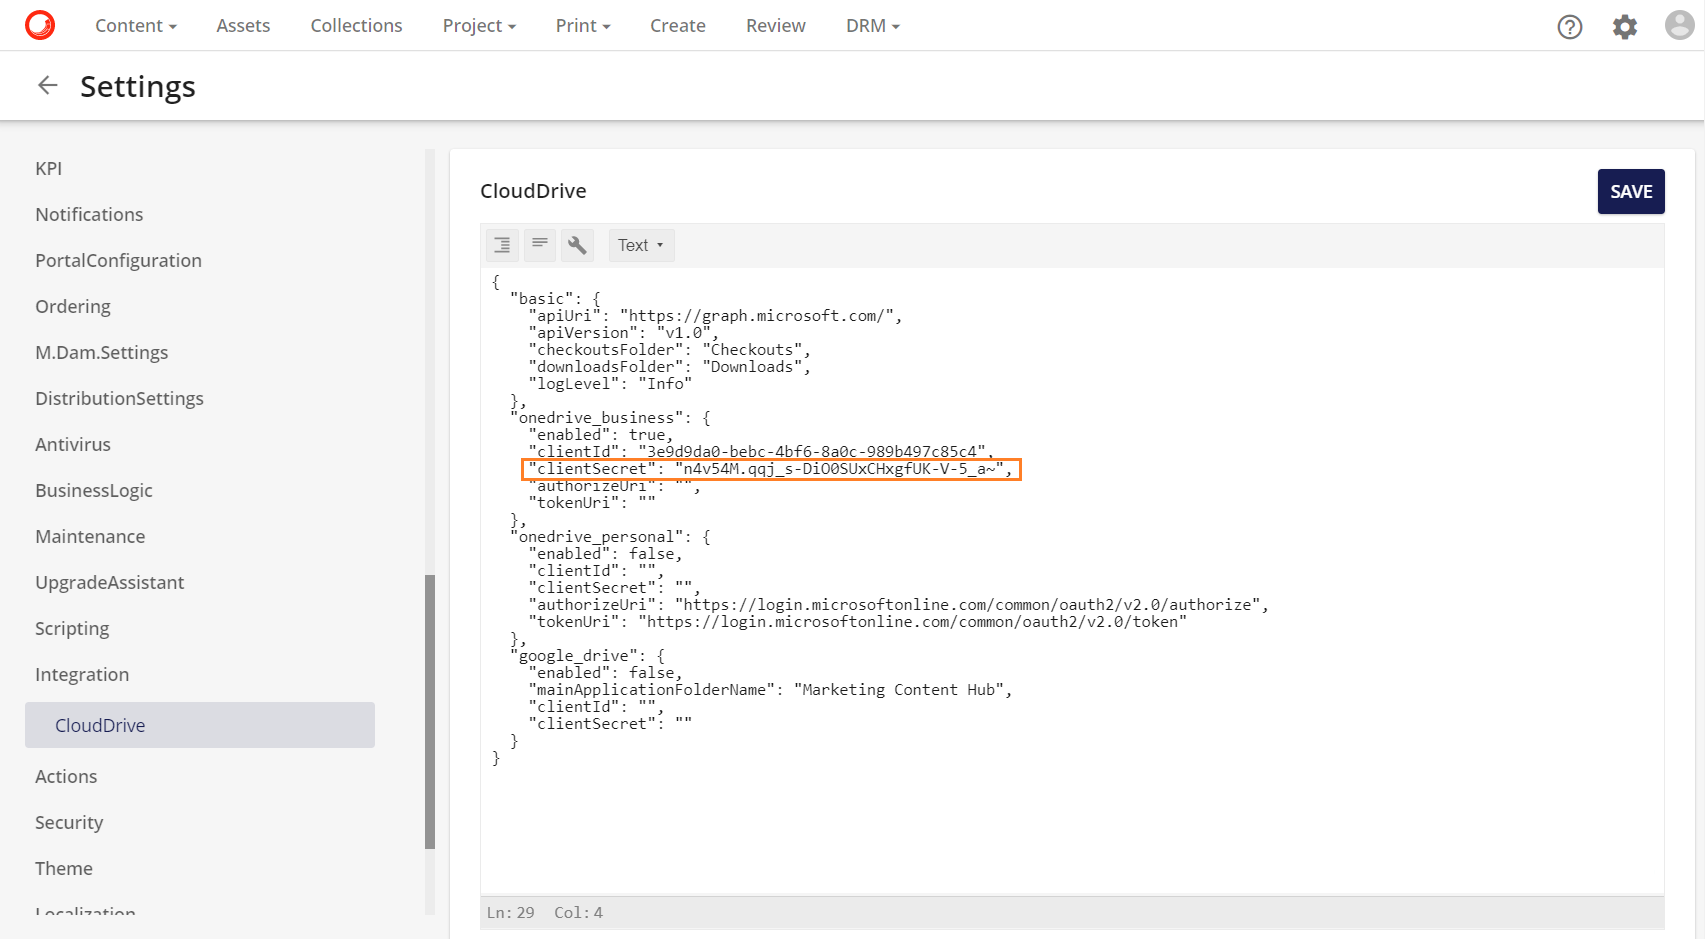This screenshot has width=1705, height=939.
Task: Open the Create page link
Action: (x=677, y=25)
